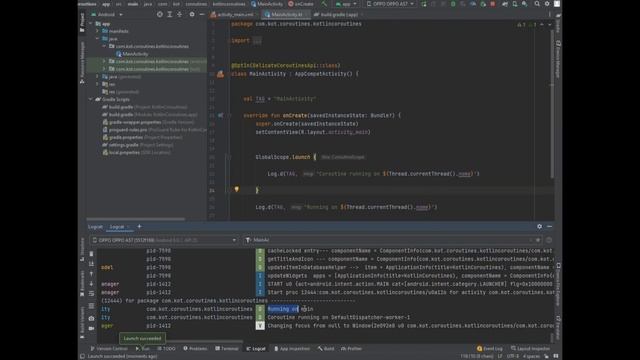Open the Profiler tool window
Viewport: 640px width, 360px height.
351,349
